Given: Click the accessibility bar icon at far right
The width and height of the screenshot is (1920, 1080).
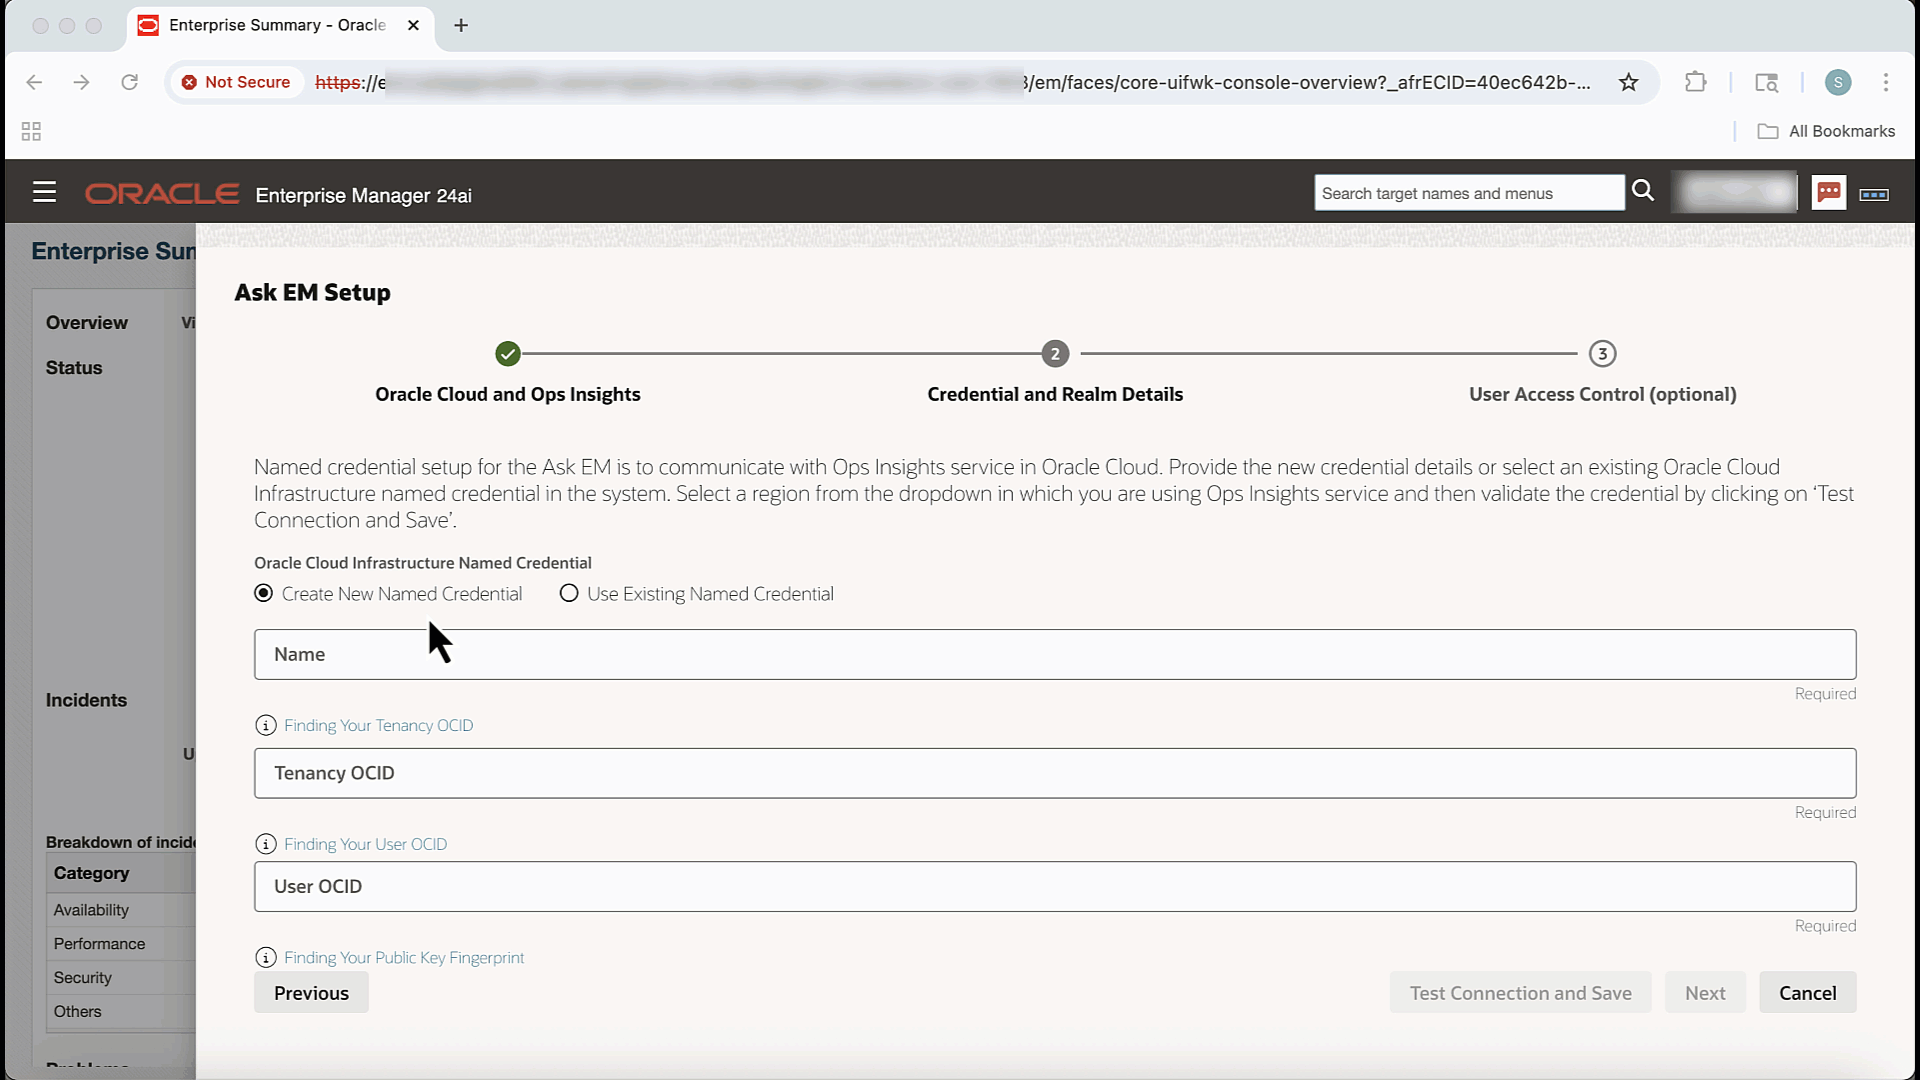Looking at the screenshot, I should pos(1873,194).
